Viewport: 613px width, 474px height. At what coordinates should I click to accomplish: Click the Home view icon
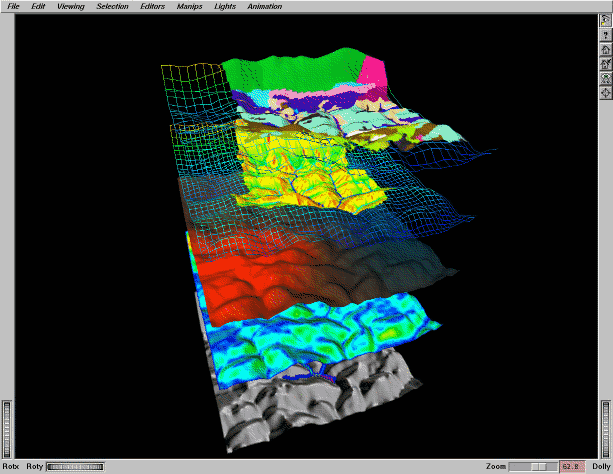(x=605, y=49)
